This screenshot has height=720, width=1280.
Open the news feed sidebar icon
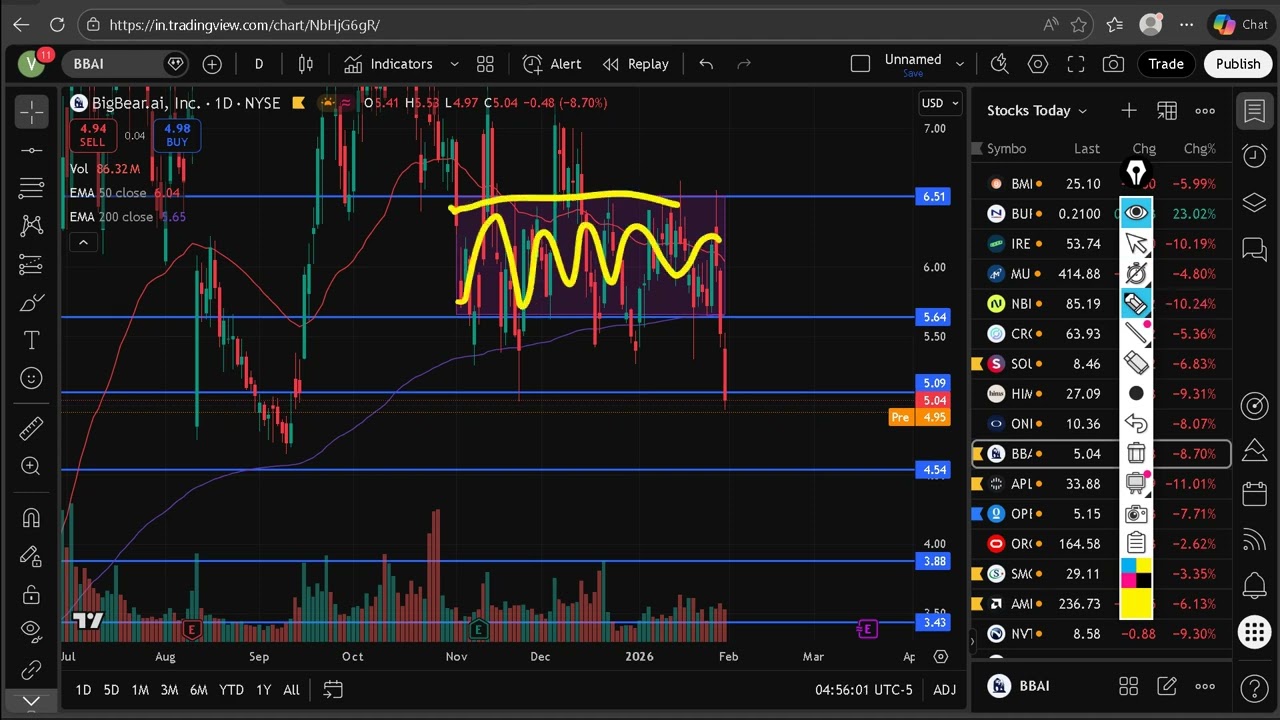click(x=1254, y=540)
